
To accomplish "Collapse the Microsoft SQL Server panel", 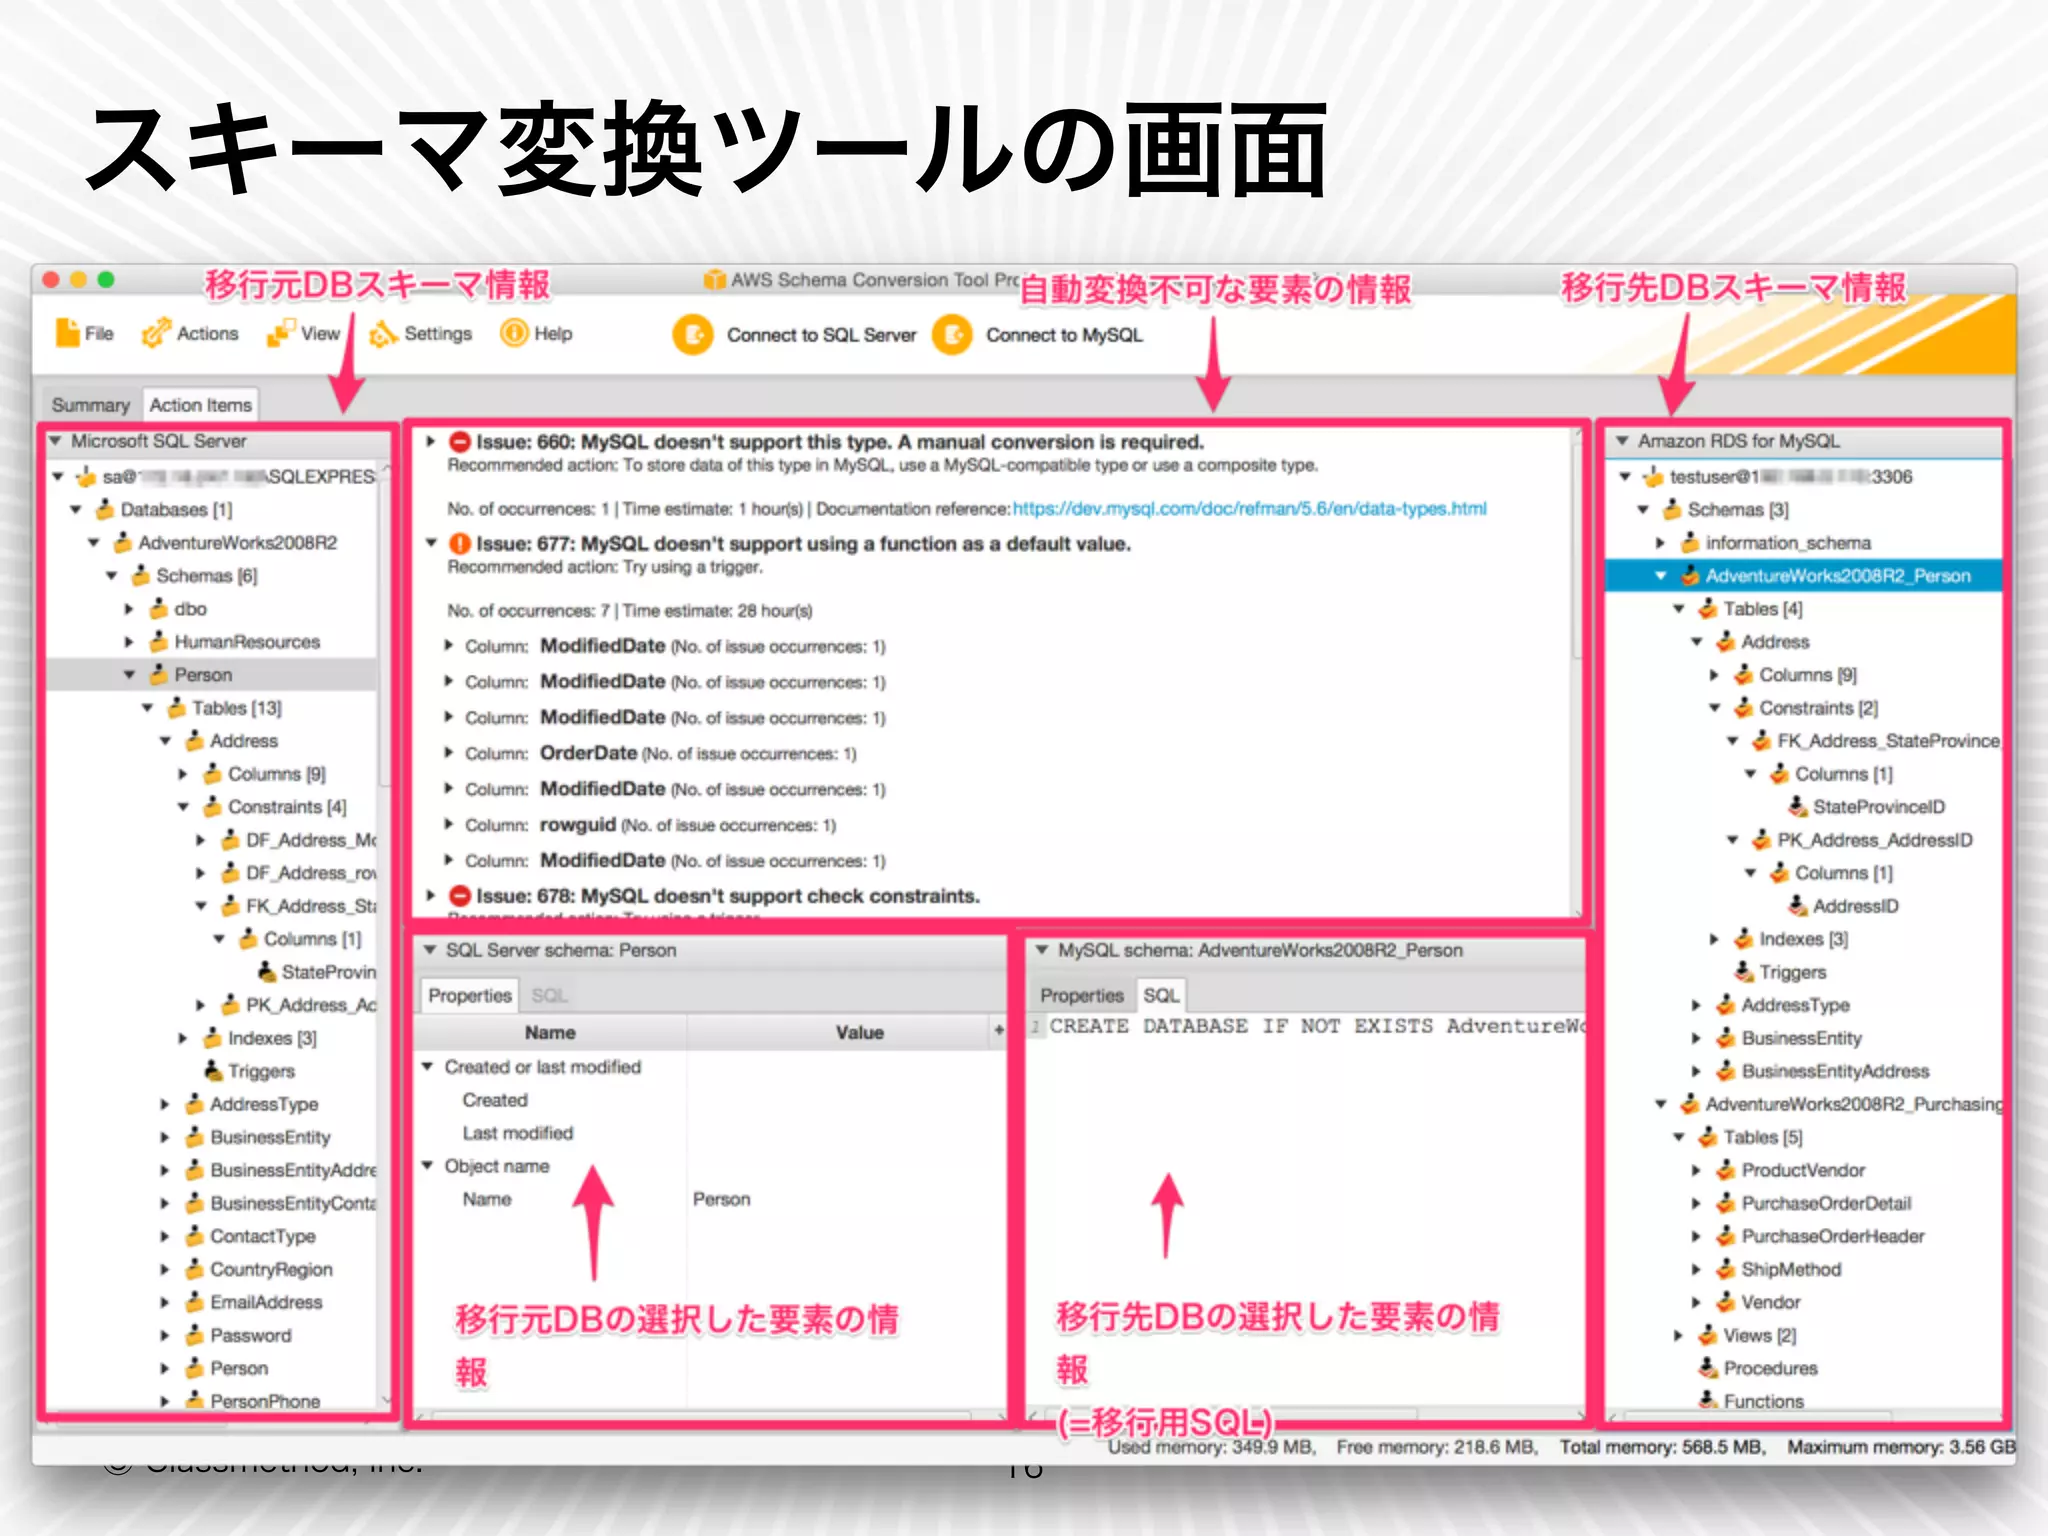I will (x=55, y=440).
